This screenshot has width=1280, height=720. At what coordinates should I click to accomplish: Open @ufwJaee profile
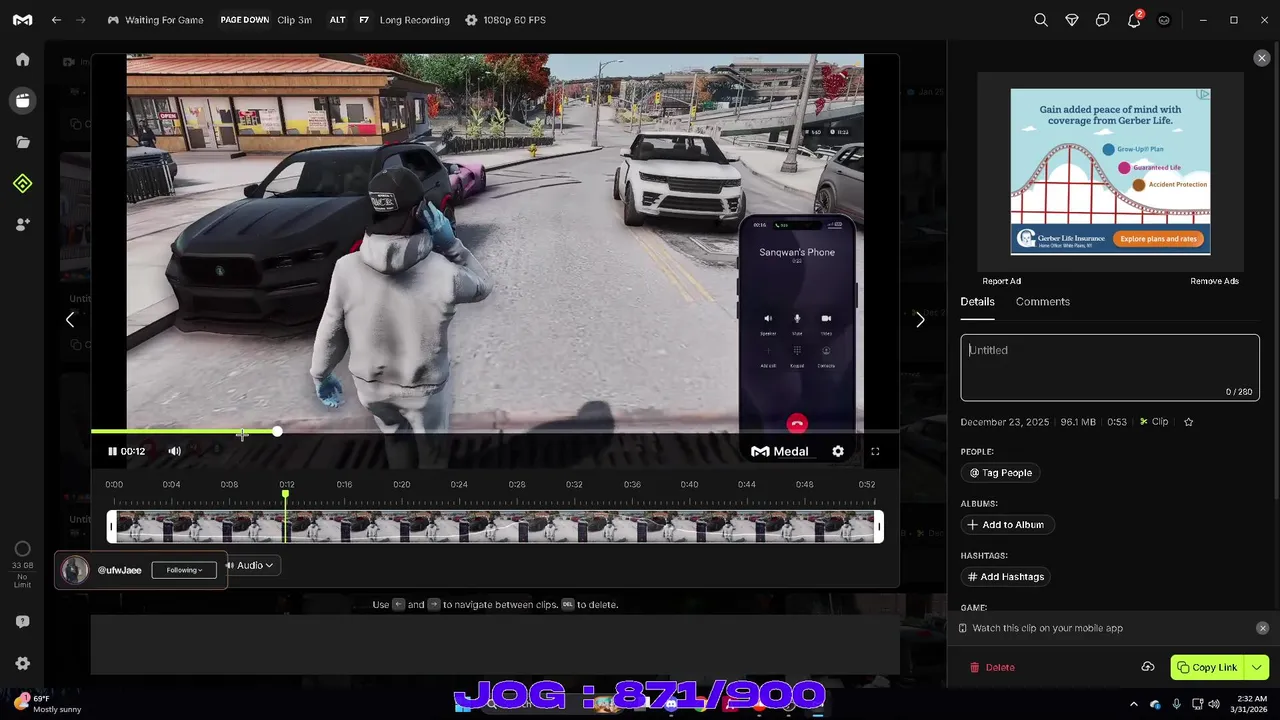pyautogui.click(x=119, y=570)
